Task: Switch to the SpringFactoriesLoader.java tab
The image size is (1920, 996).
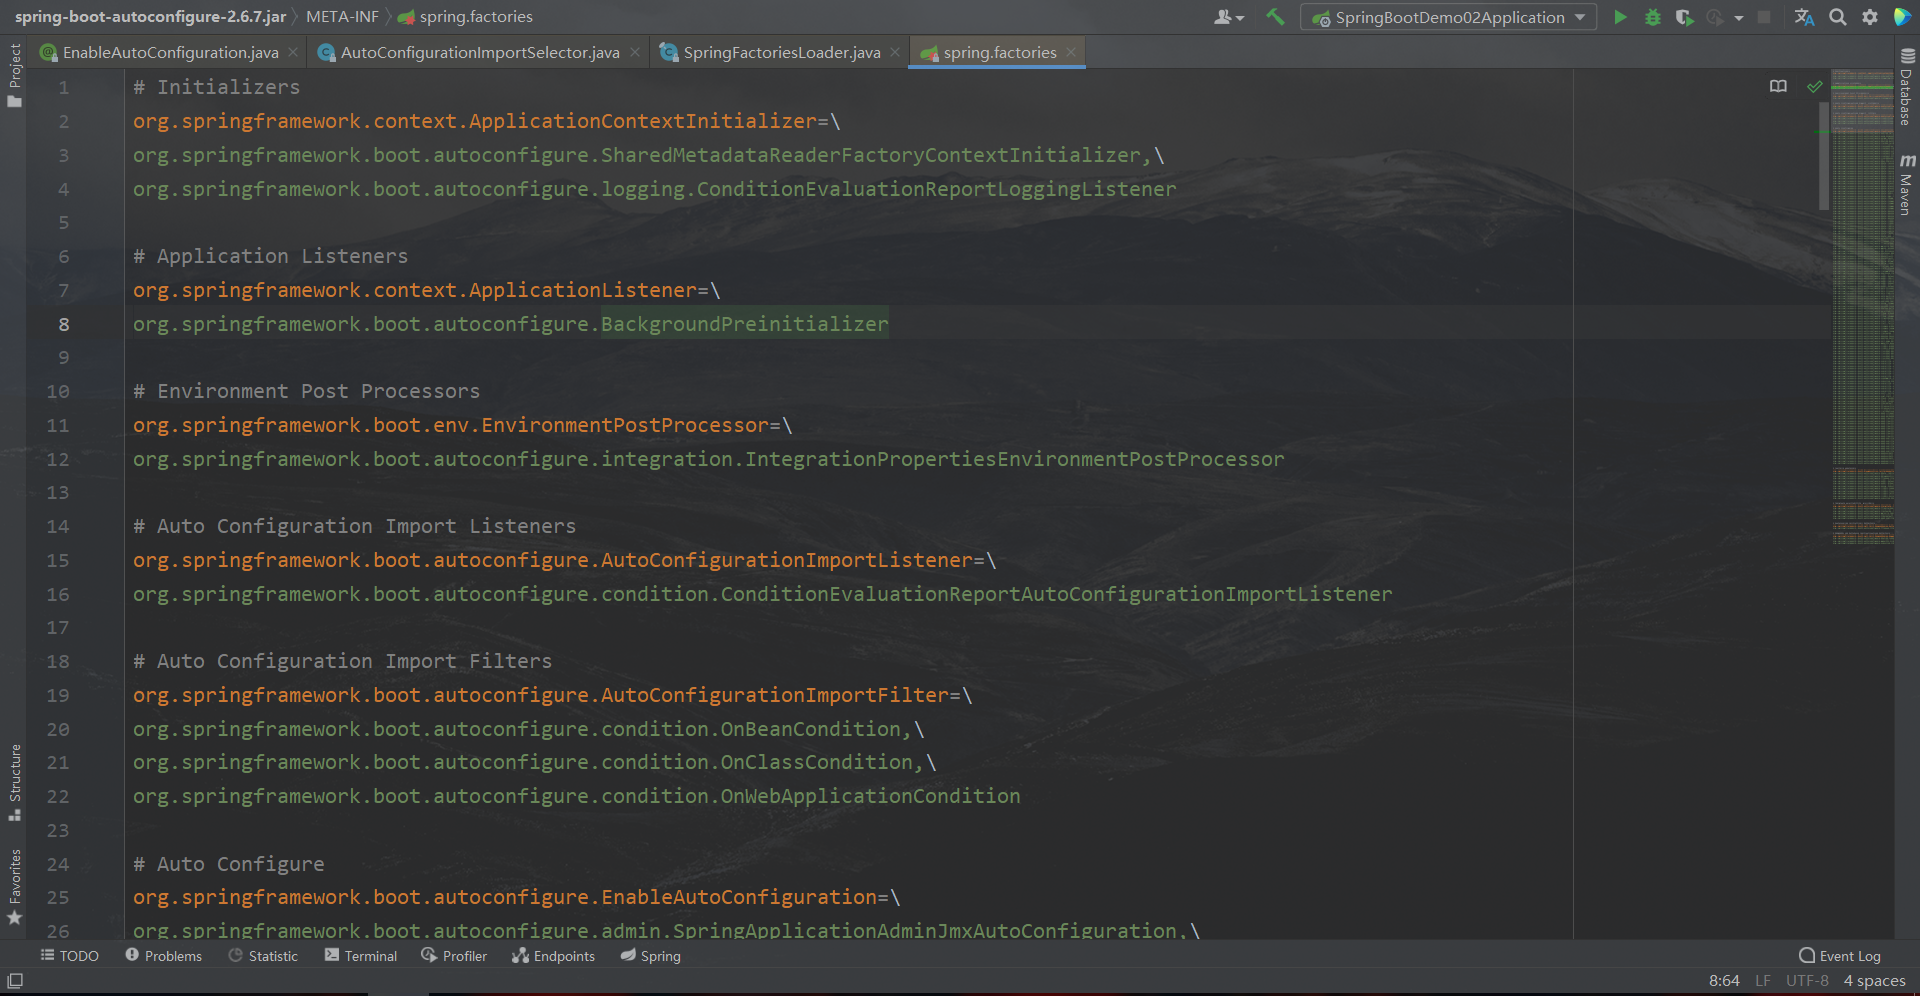Action: pyautogui.click(x=781, y=53)
